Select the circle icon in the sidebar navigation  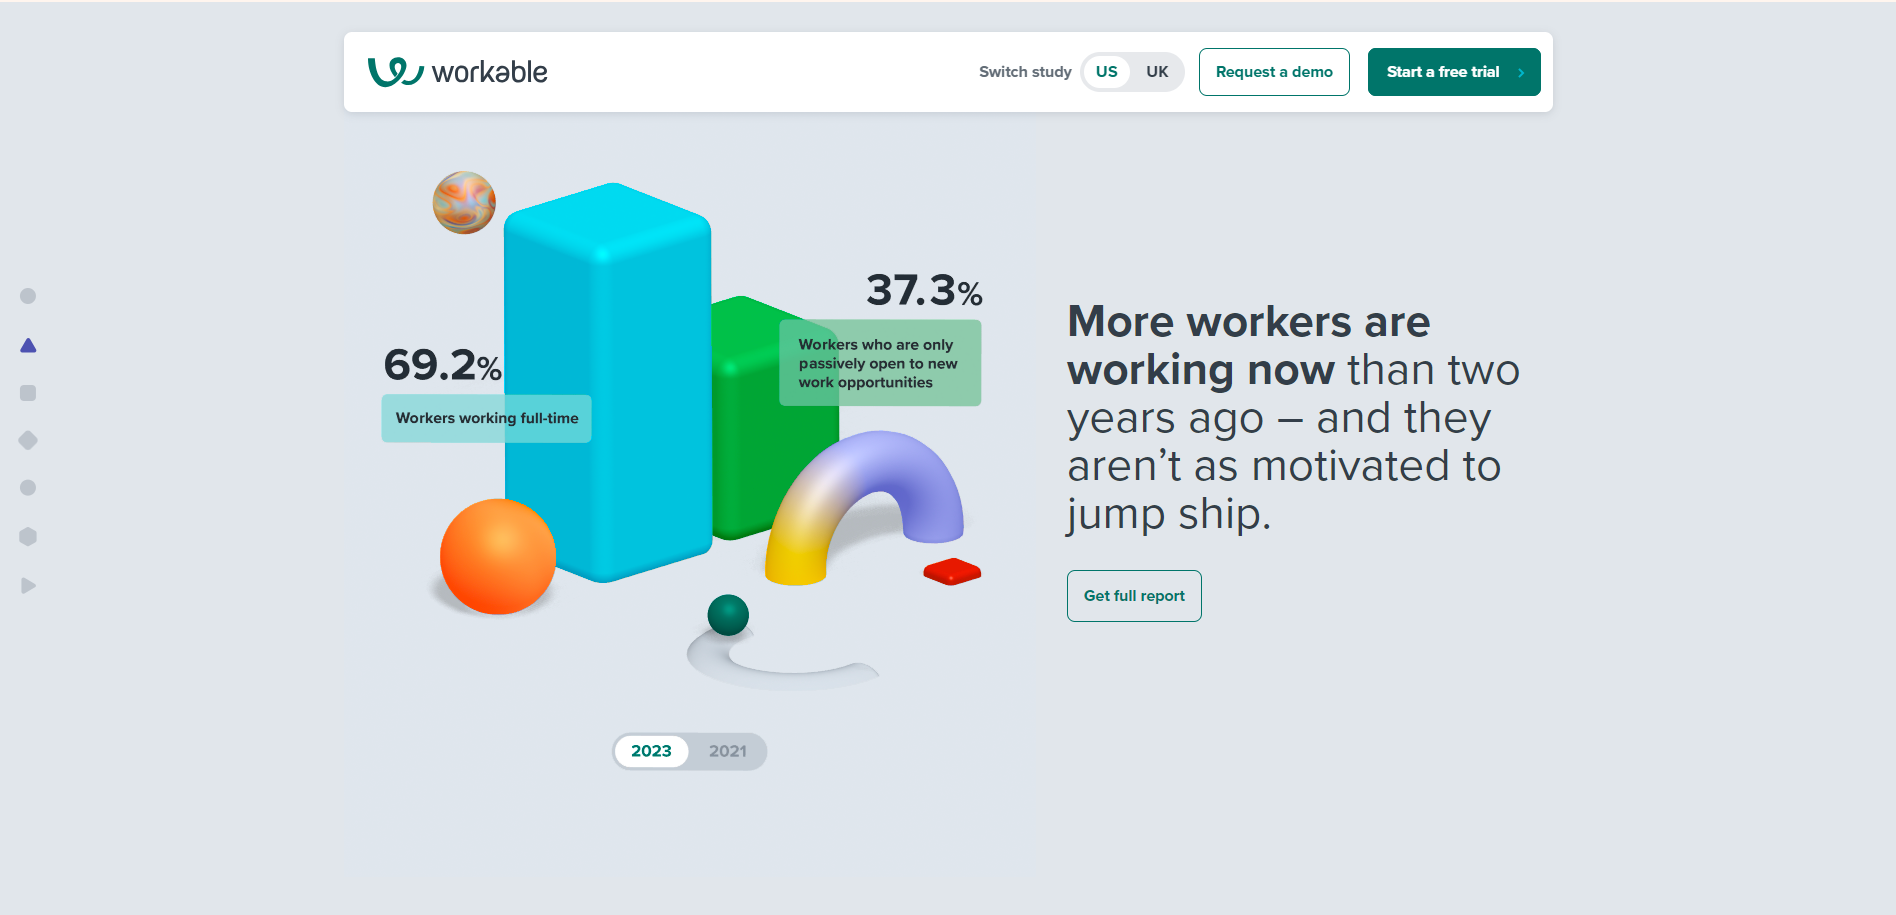click(x=27, y=296)
